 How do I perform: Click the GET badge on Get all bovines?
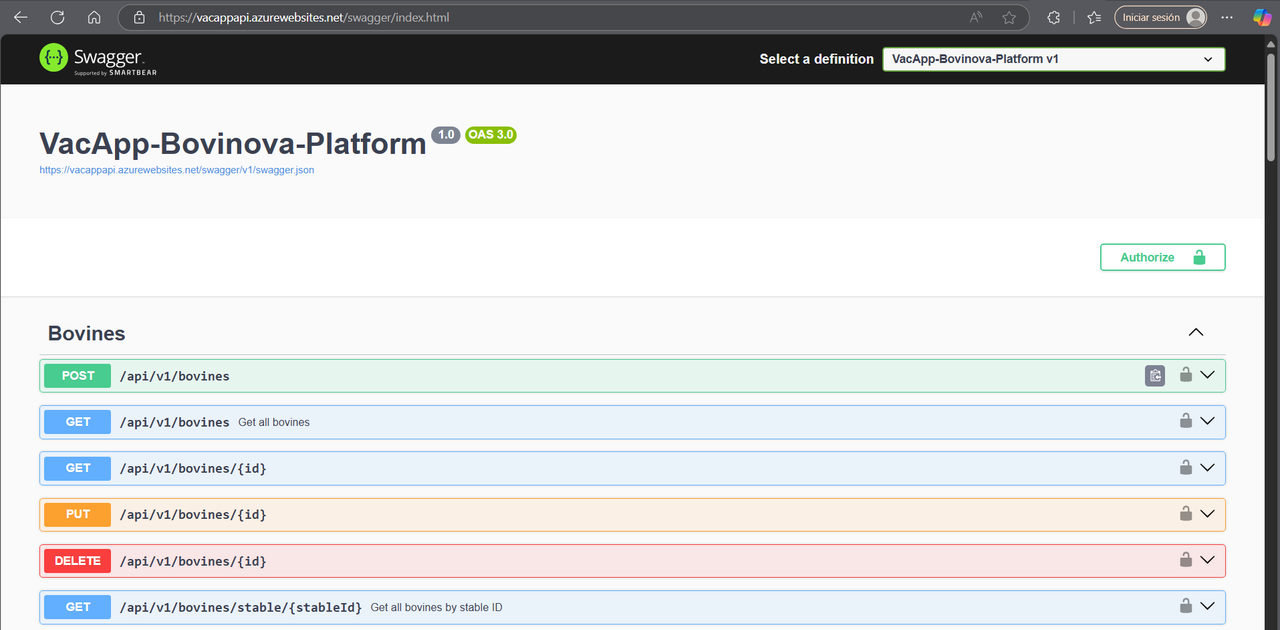(78, 422)
